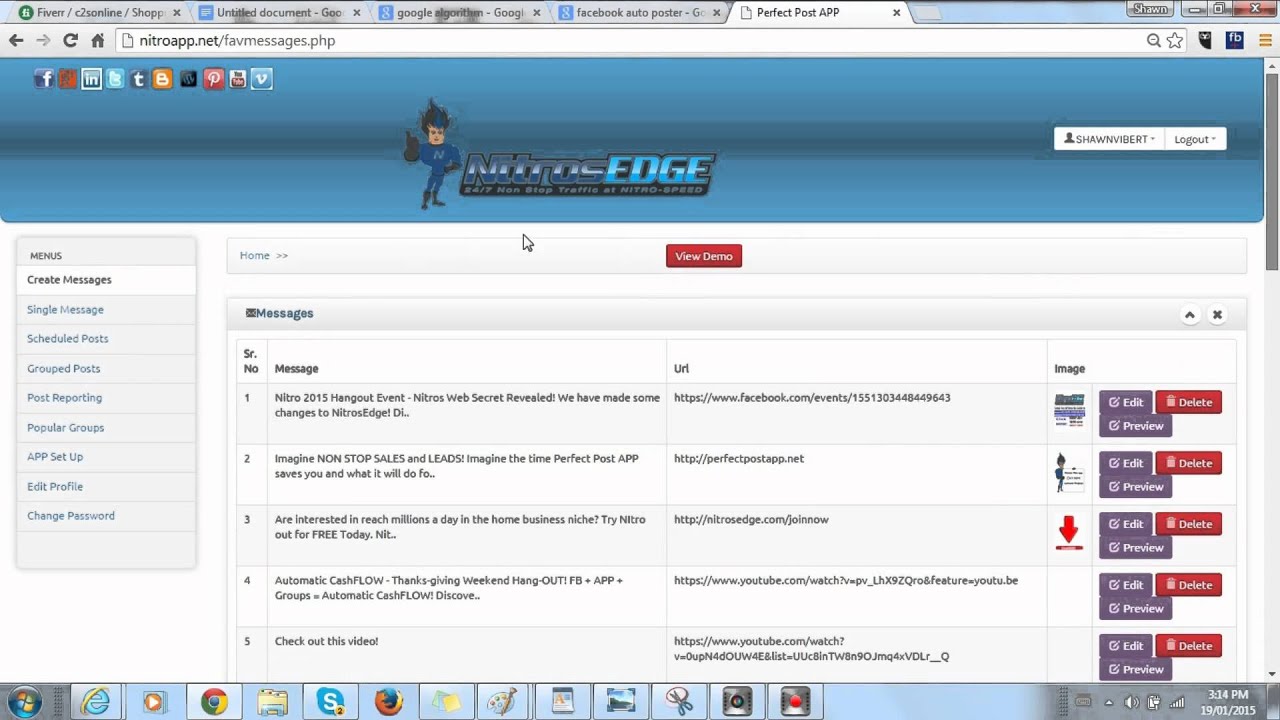Screen dimensions: 1280x720
Task: Open the orange Blogger icon in header
Action: 162,79
